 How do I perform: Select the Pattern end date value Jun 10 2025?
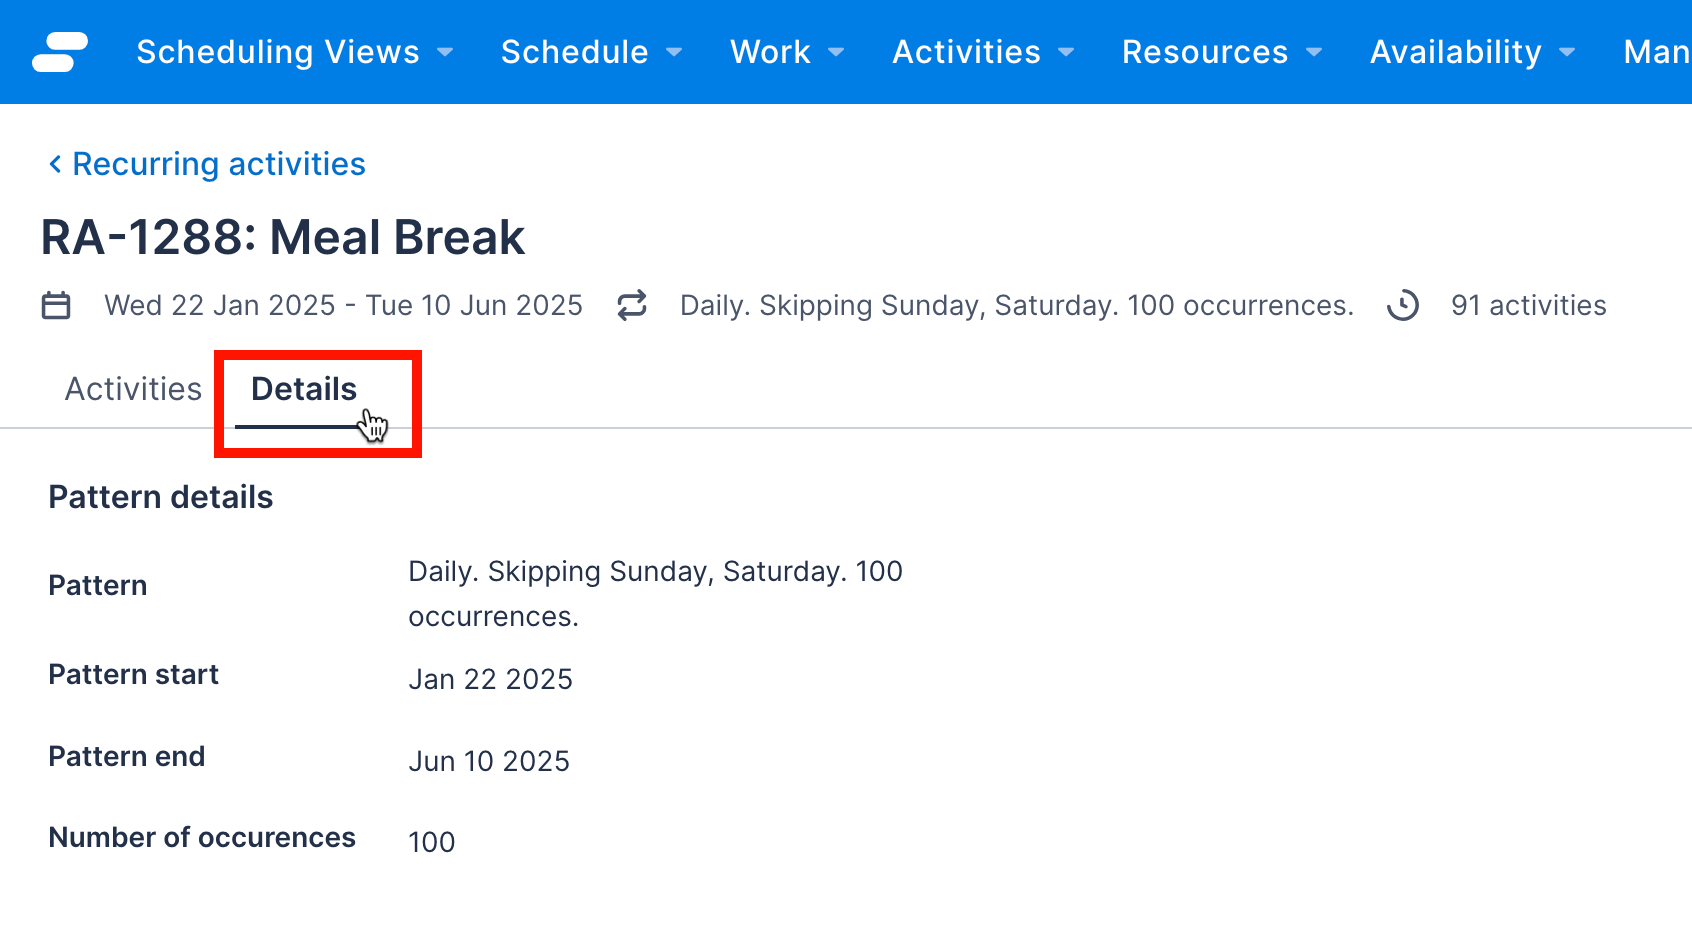pyautogui.click(x=489, y=761)
